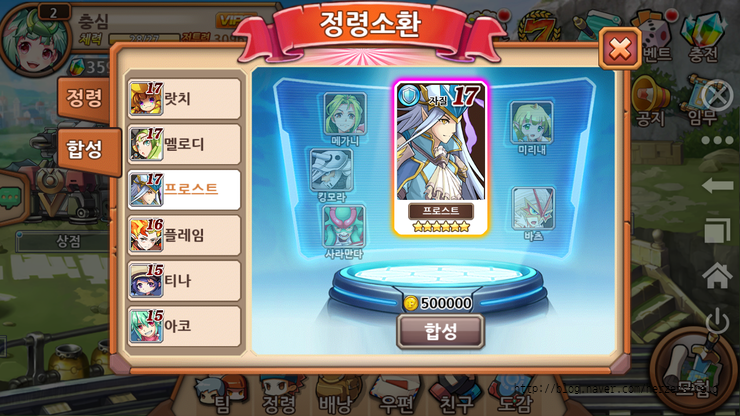Switch to the 정령 side tab
This screenshot has height=416, width=740.
click(x=84, y=98)
